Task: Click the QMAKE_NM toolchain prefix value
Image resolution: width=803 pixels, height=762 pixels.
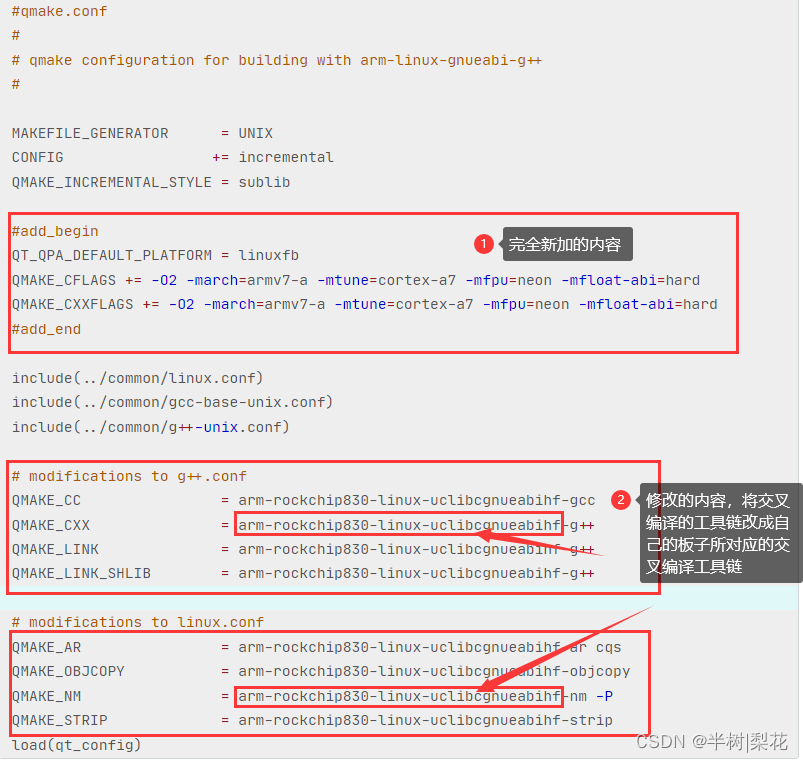Action: (399, 696)
